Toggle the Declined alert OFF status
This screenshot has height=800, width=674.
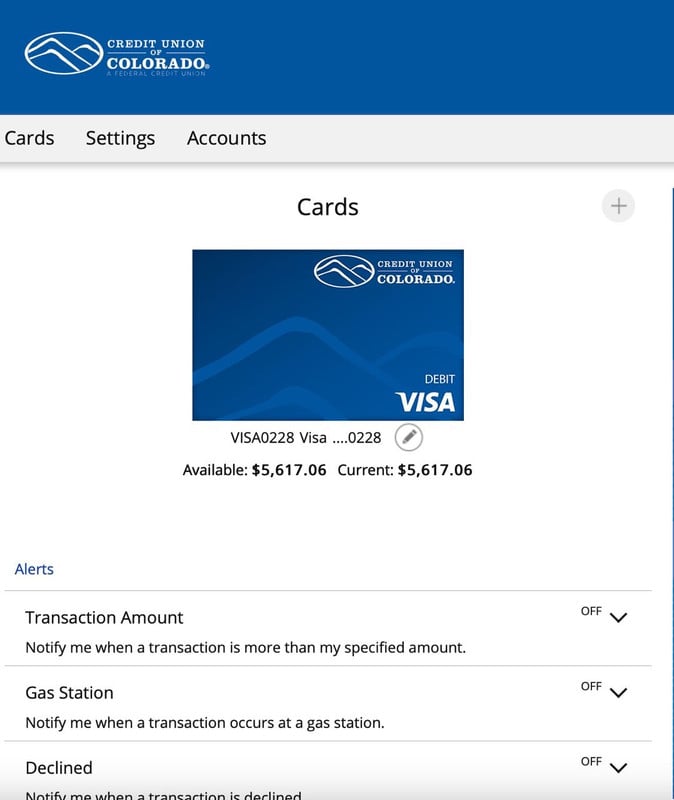coord(591,761)
